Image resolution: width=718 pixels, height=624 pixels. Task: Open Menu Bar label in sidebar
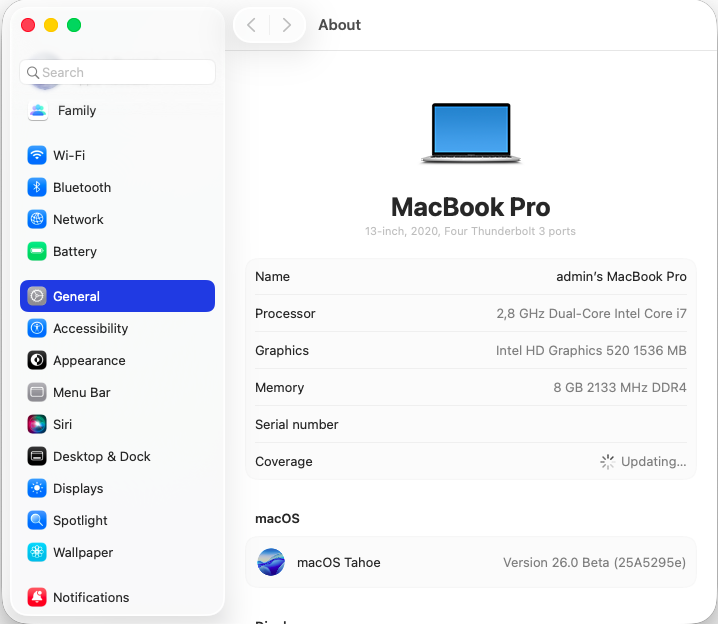82,392
